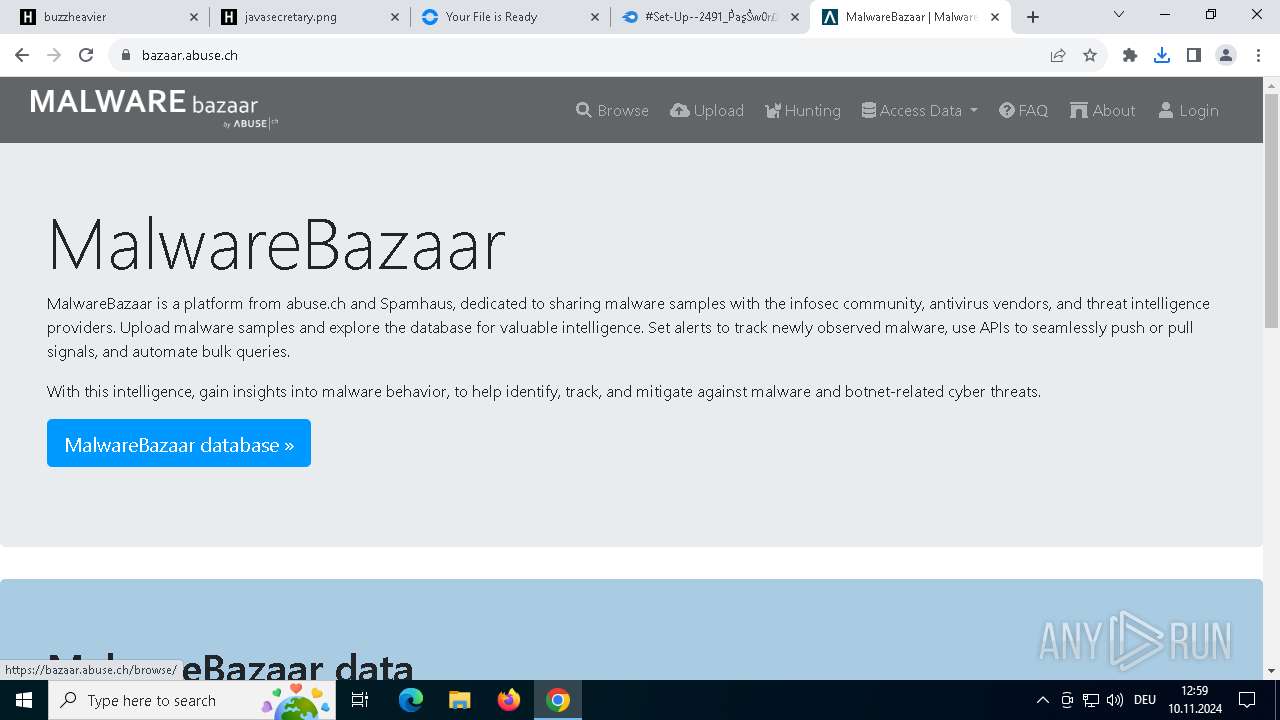Open Task View on the taskbar
The image size is (1280, 720).
[360, 700]
